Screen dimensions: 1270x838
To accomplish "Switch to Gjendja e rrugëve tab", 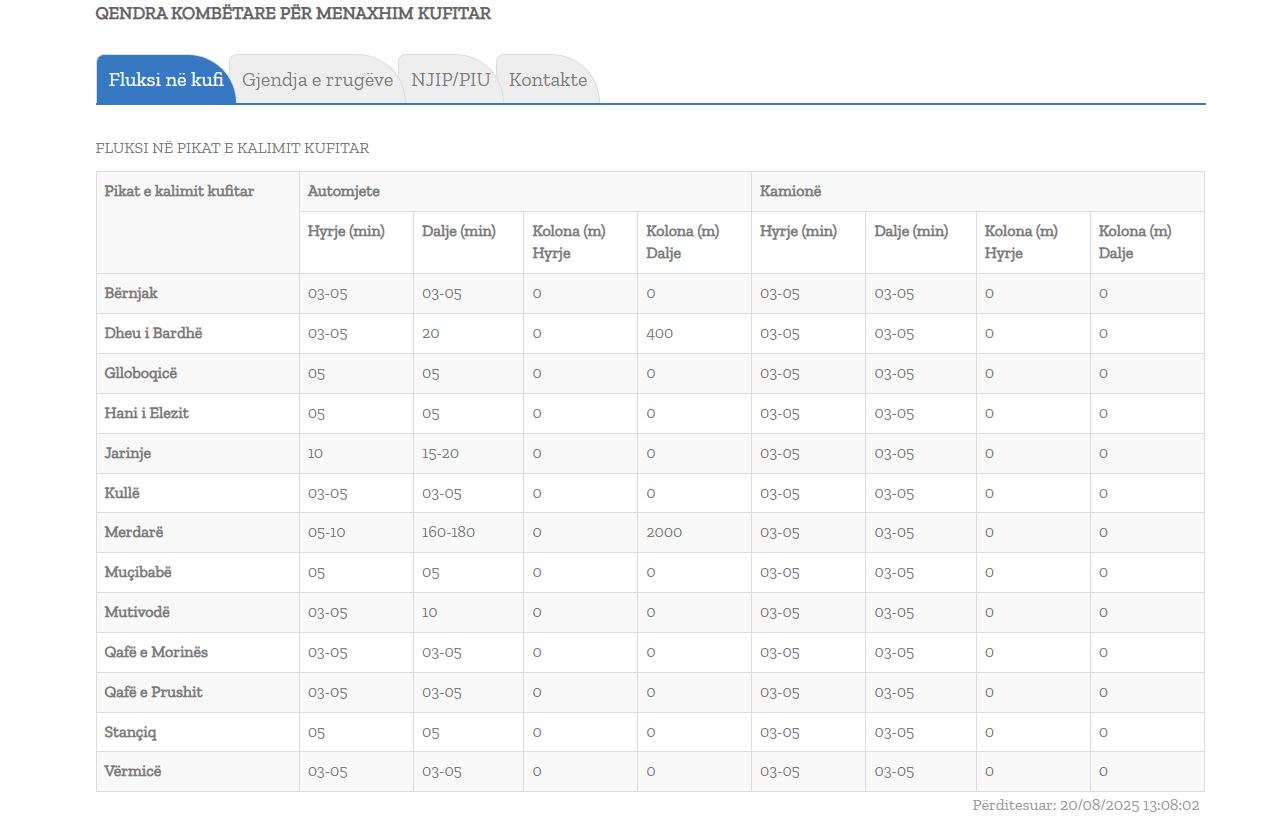I will point(317,80).
